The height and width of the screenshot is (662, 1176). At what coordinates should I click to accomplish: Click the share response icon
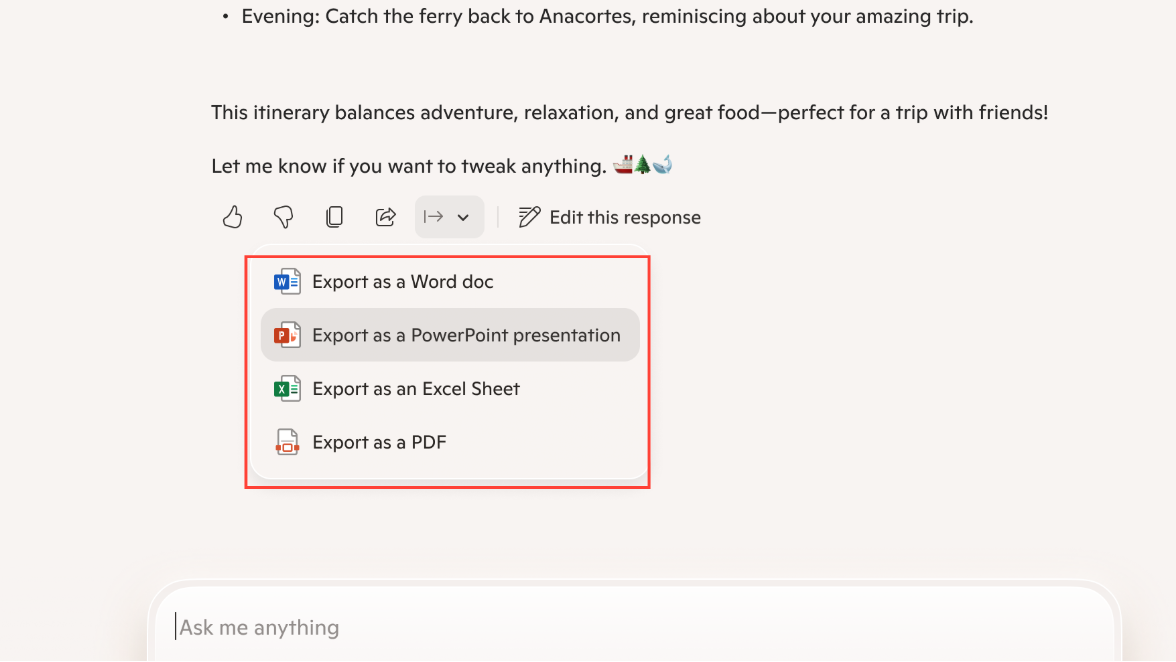click(x=385, y=217)
